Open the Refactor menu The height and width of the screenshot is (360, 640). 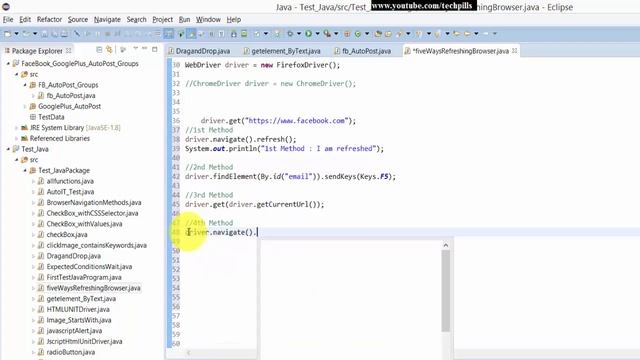pos(49,20)
